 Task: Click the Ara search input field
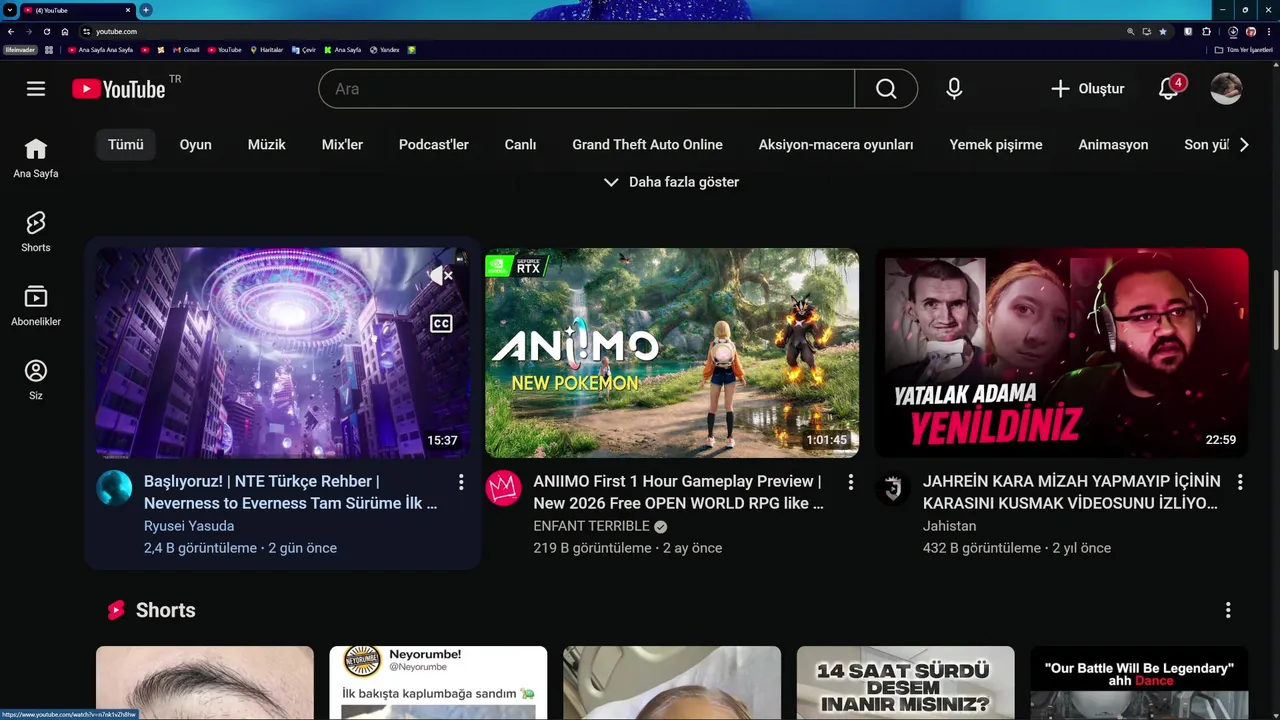[x=587, y=89]
